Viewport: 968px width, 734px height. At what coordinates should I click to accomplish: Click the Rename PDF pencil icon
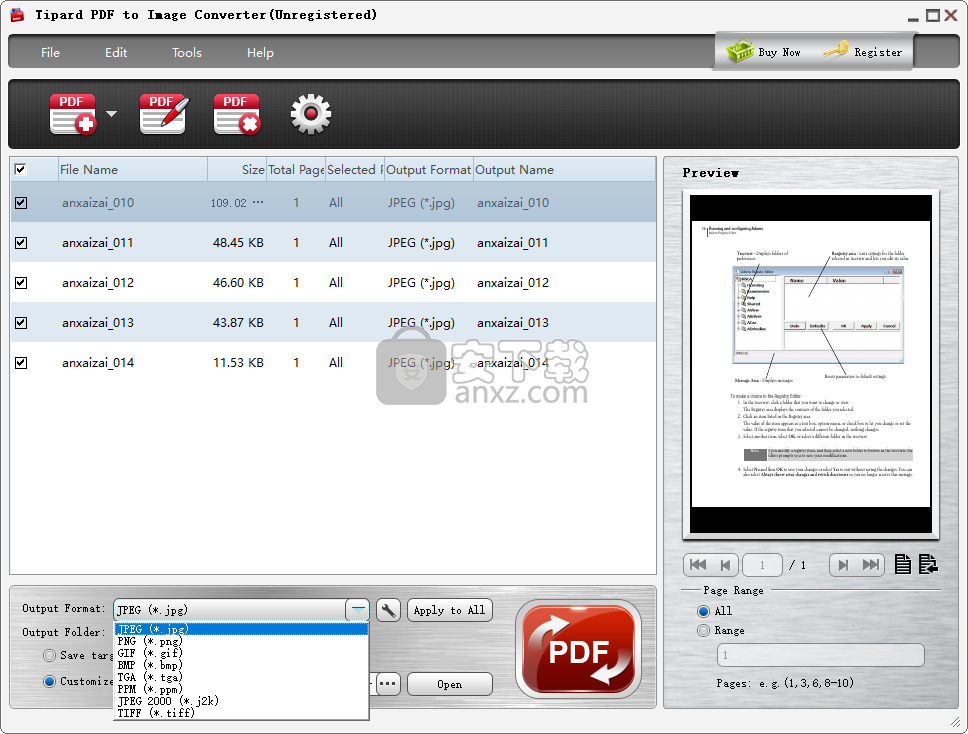[x=164, y=114]
